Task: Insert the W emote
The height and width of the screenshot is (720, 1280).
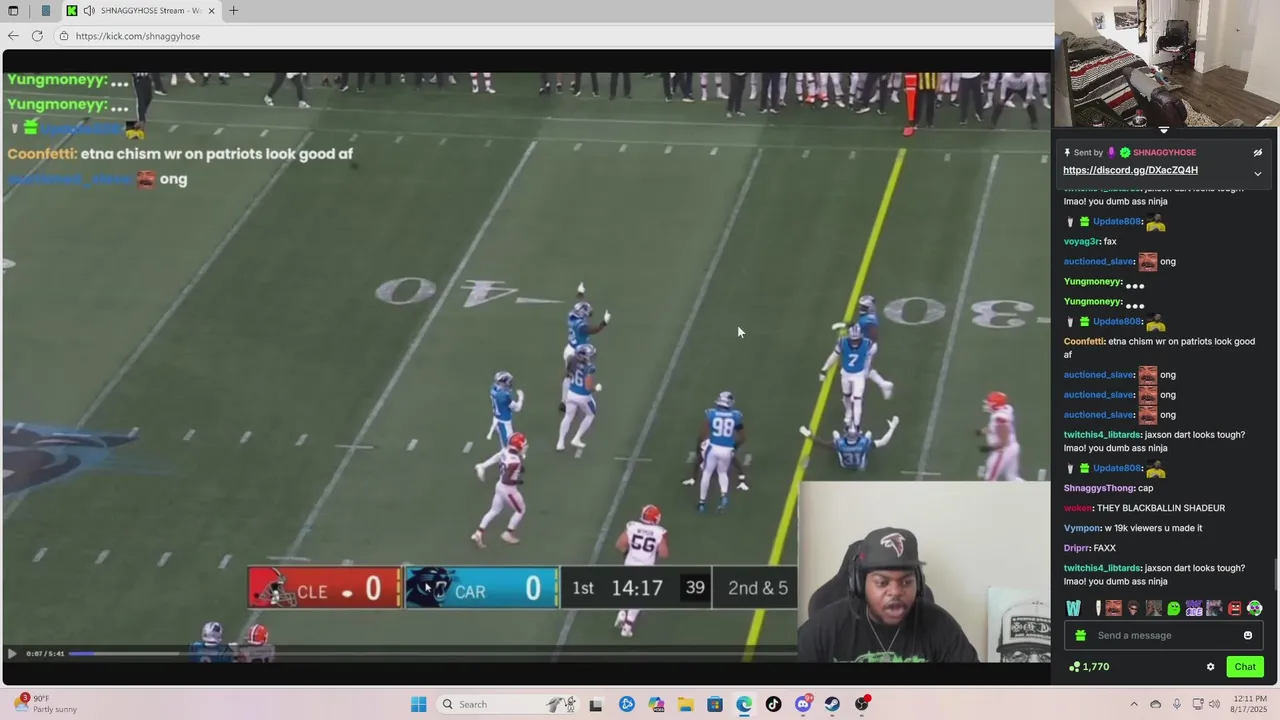Action: click(1073, 608)
